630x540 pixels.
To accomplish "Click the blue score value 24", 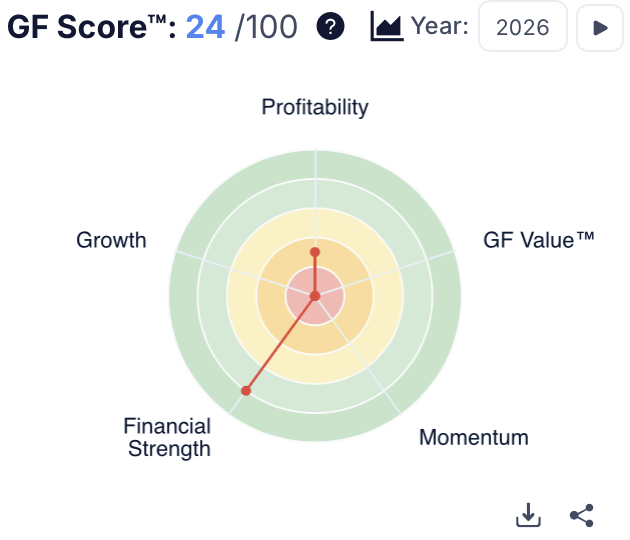I will click(x=205, y=27).
